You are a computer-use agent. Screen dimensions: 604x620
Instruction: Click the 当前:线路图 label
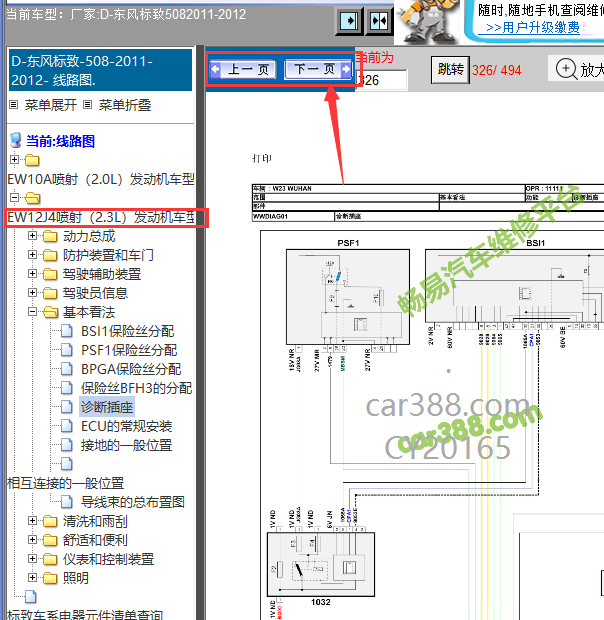tap(60, 141)
